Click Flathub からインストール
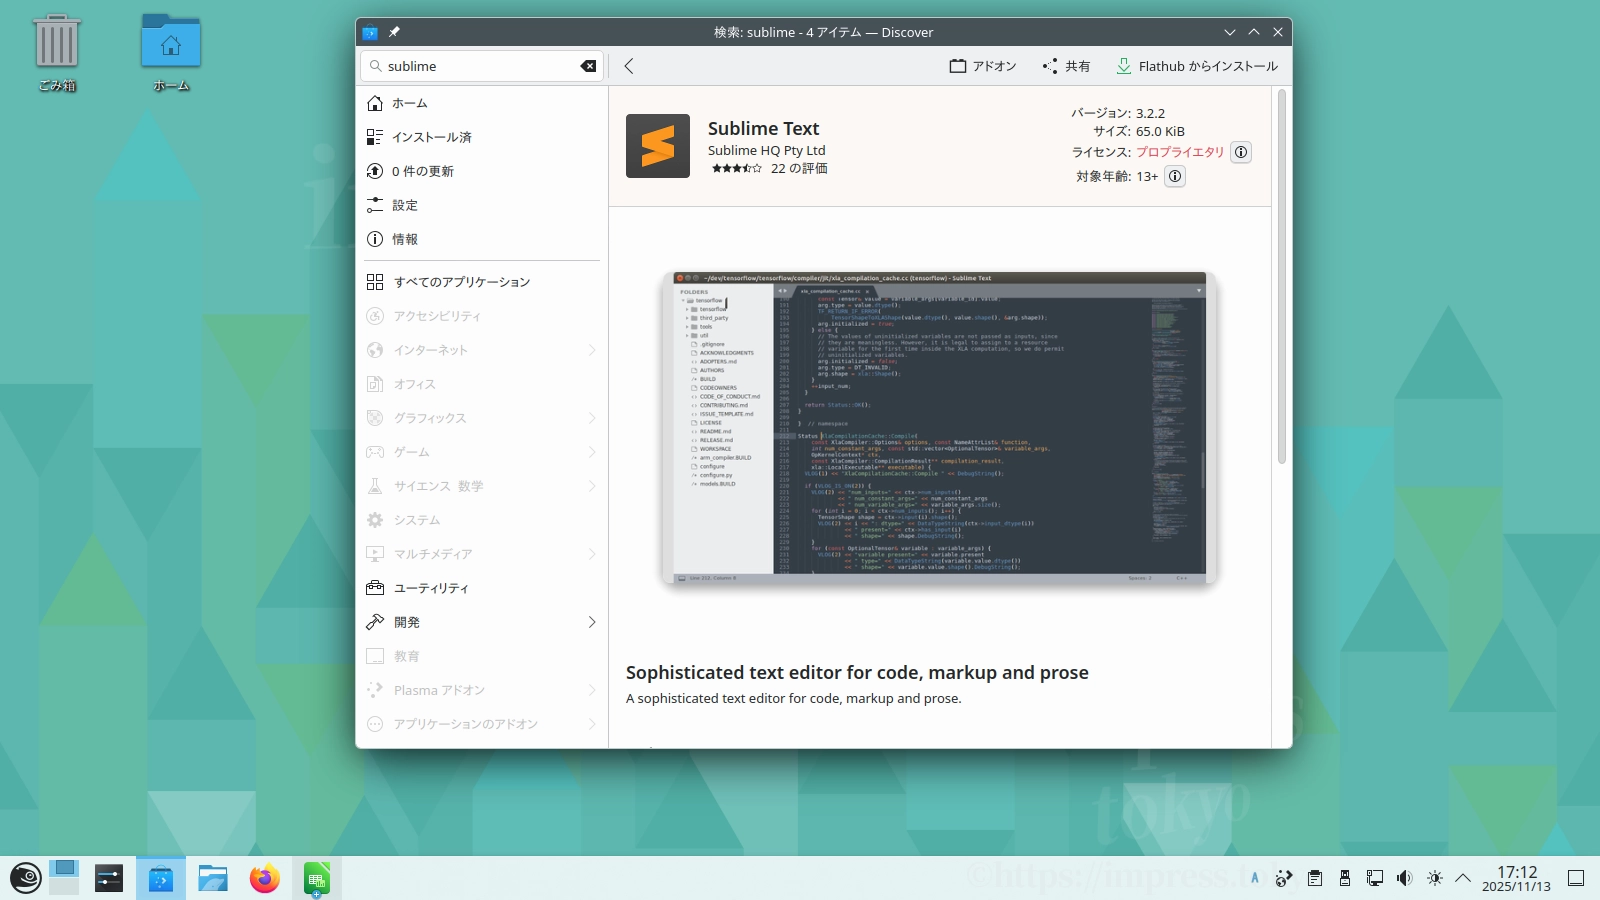This screenshot has height=900, width=1600. [1197, 66]
